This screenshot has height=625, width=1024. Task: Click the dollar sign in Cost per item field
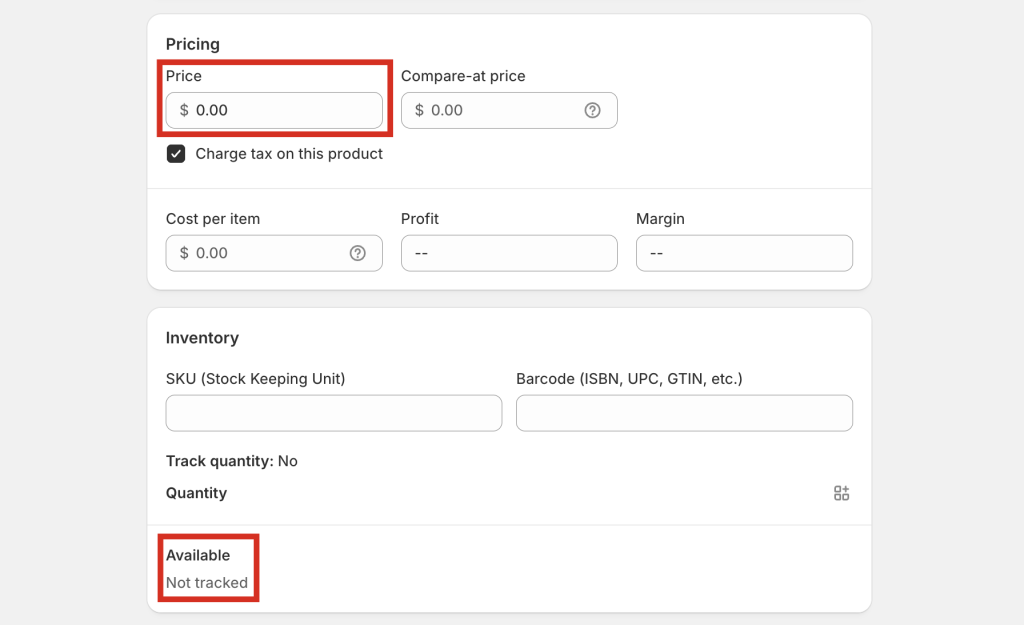click(x=184, y=253)
